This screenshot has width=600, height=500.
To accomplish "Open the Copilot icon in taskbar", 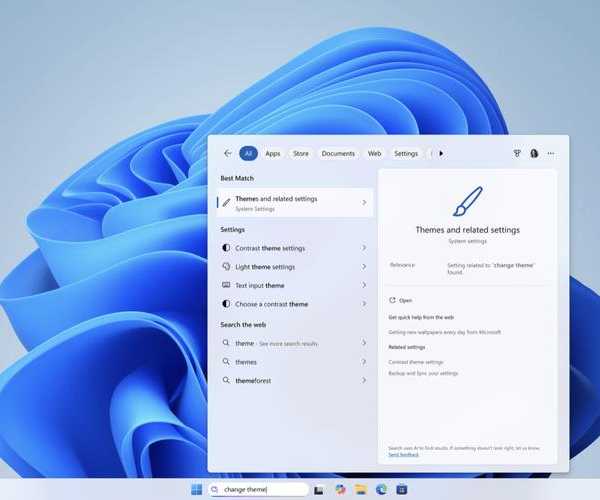I will (x=340, y=489).
